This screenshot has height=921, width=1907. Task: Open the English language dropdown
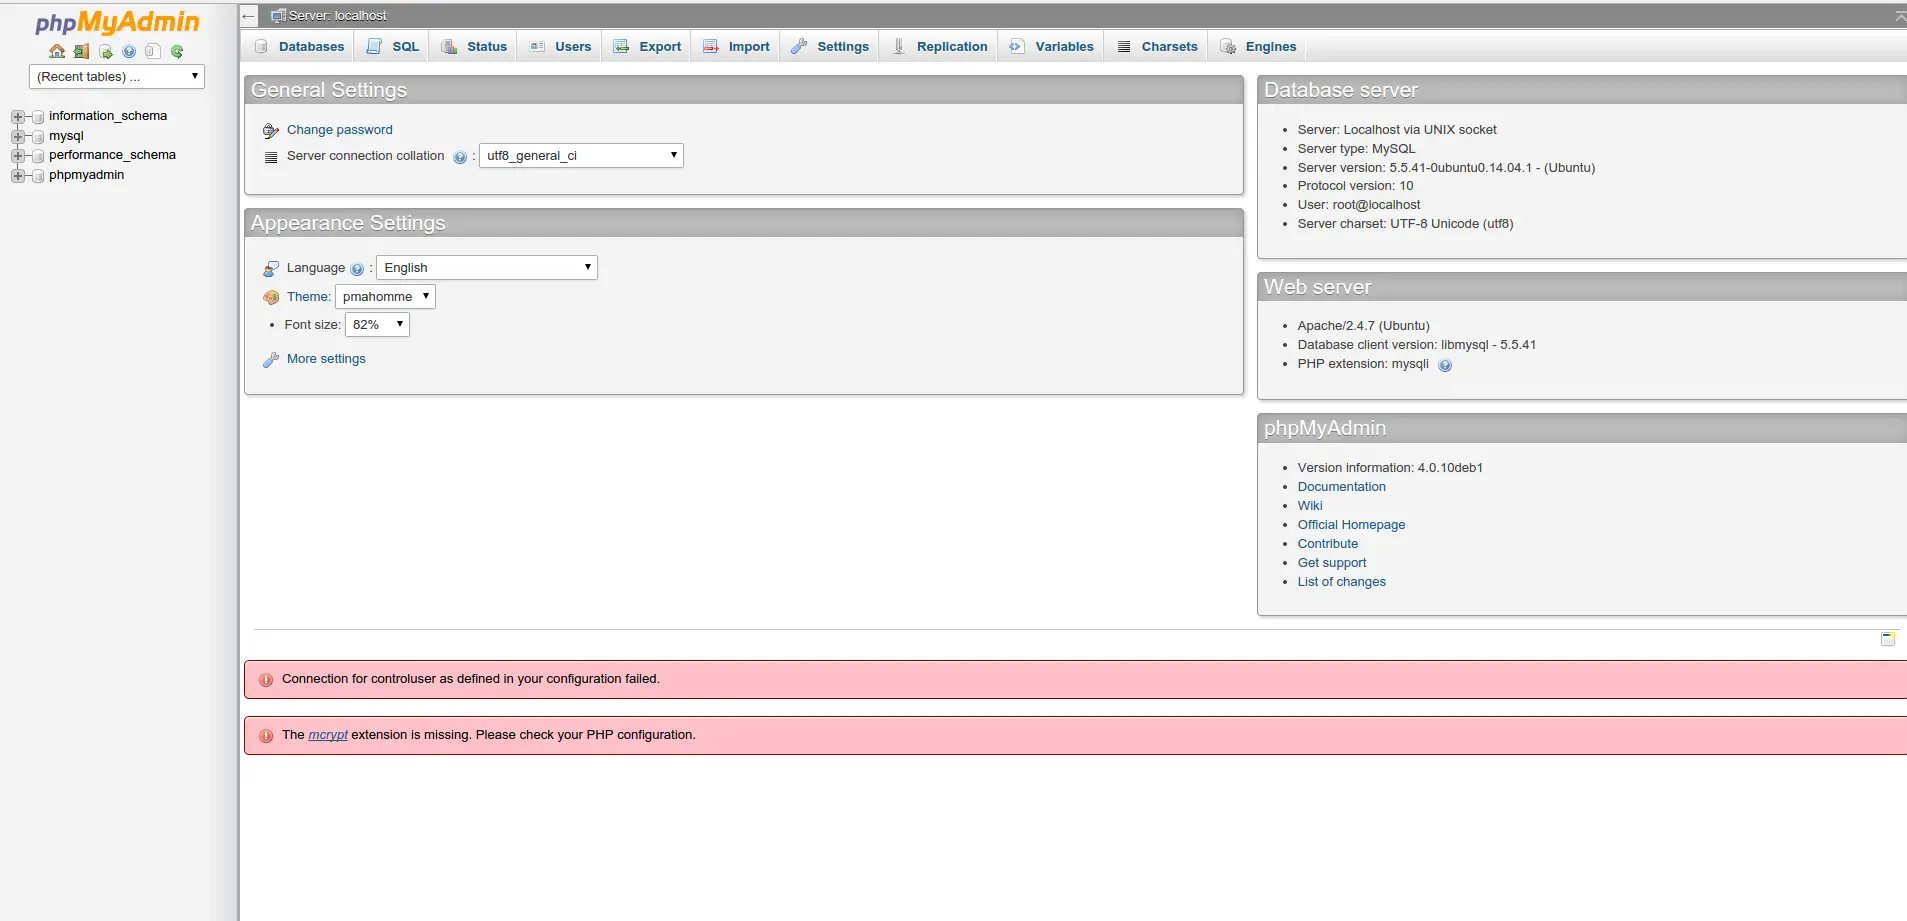pyautogui.click(x=487, y=267)
